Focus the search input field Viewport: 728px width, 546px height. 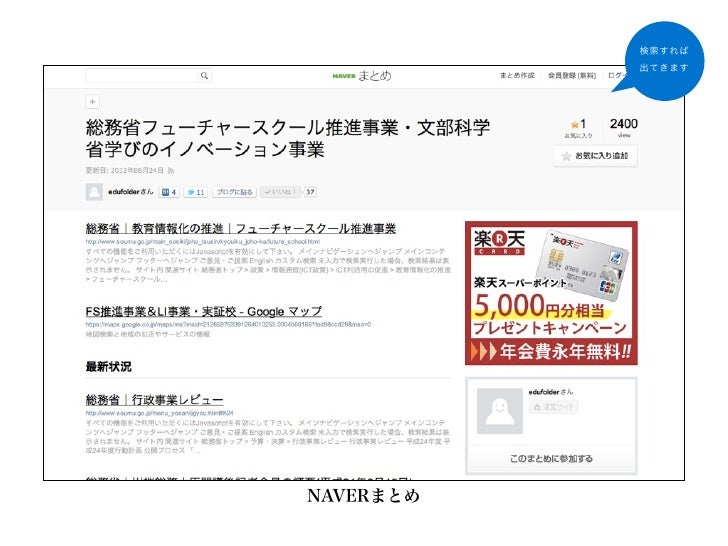click(x=142, y=76)
